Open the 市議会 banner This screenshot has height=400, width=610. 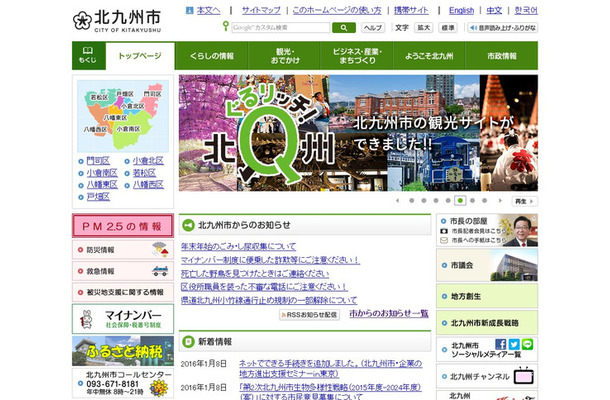[487, 265]
